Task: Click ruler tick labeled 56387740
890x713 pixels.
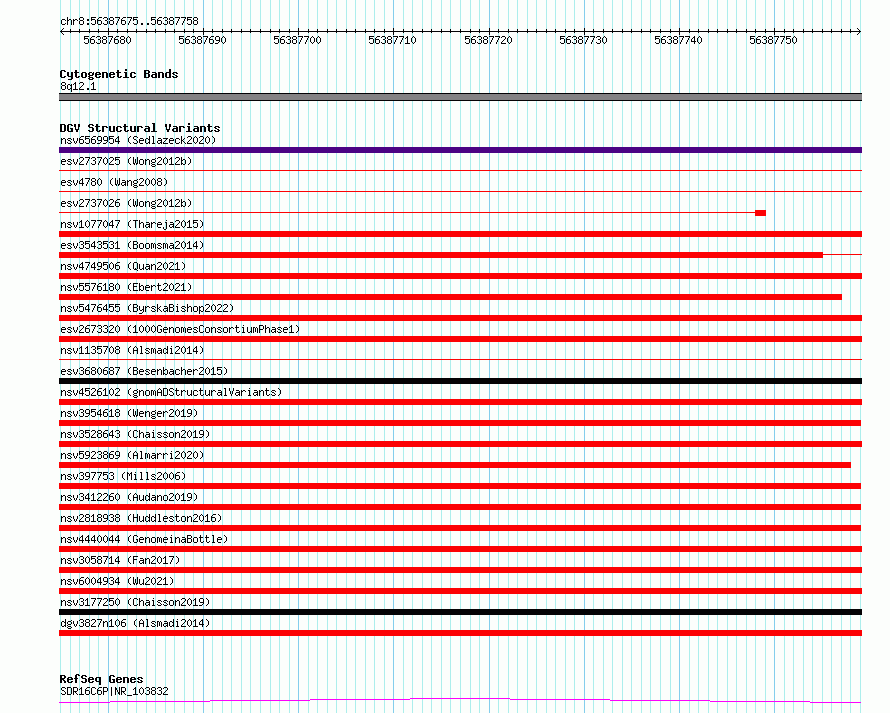Action: coord(678,40)
